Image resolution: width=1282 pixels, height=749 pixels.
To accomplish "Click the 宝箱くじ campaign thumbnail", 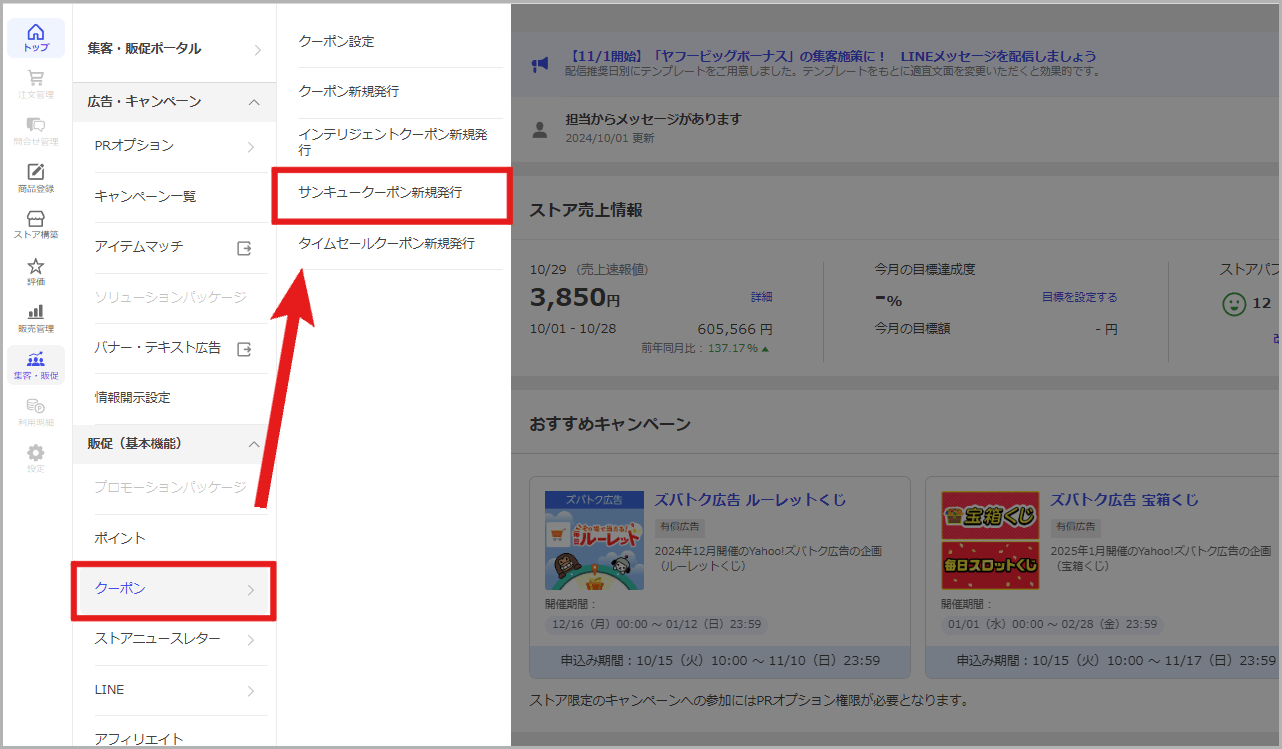I will (x=990, y=540).
